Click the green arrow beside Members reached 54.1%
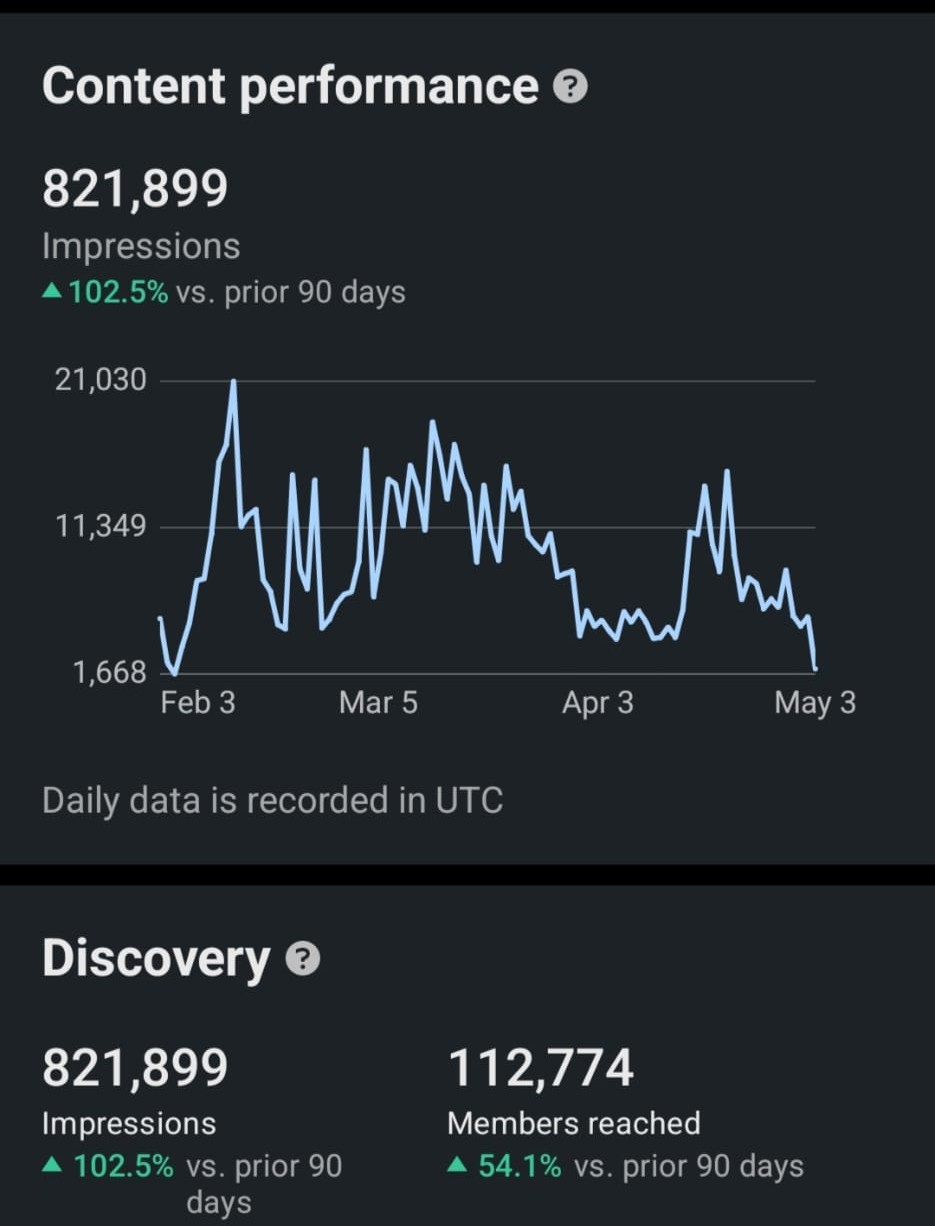Image resolution: width=935 pixels, height=1226 pixels. [457, 1165]
